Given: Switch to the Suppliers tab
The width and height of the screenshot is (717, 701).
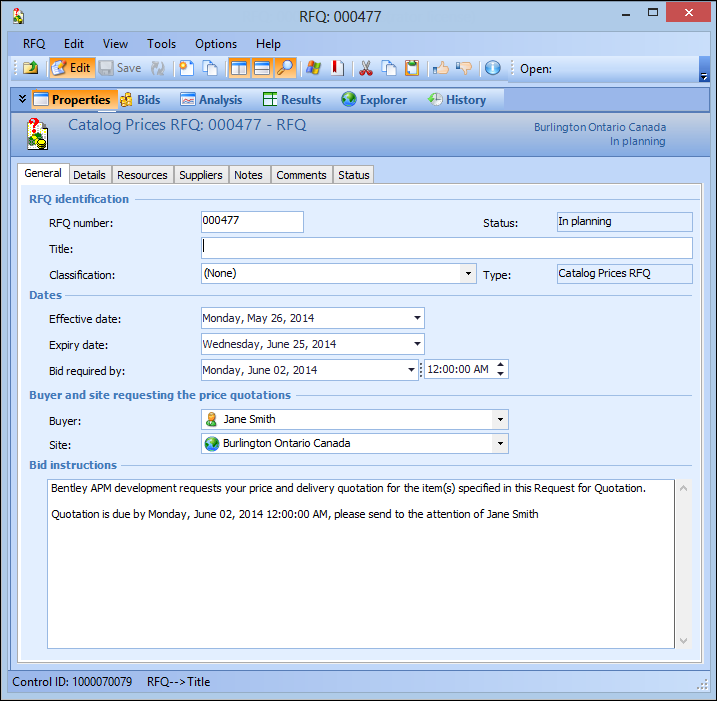Looking at the screenshot, I should (200, 175).
